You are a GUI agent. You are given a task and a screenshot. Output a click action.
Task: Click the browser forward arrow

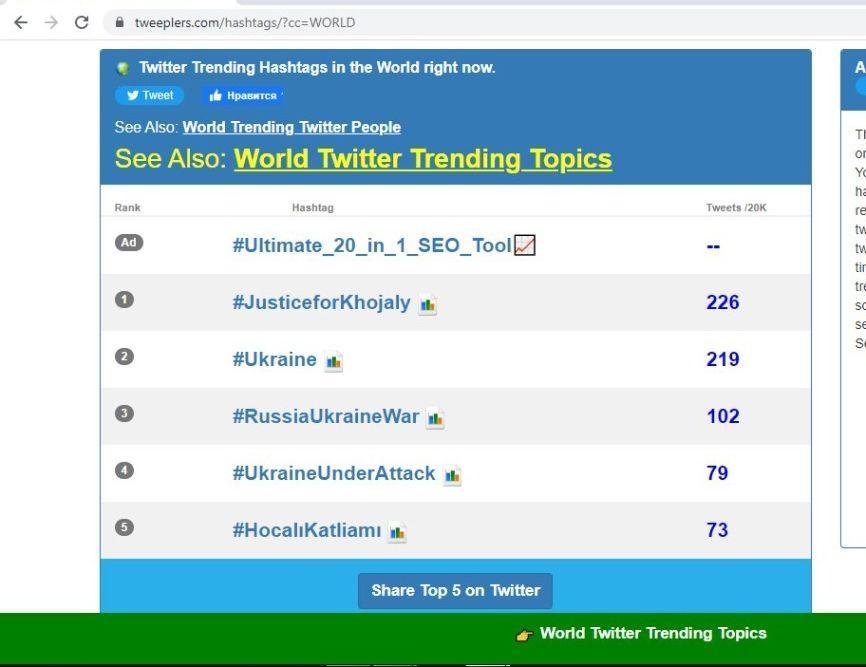[51, 22]
